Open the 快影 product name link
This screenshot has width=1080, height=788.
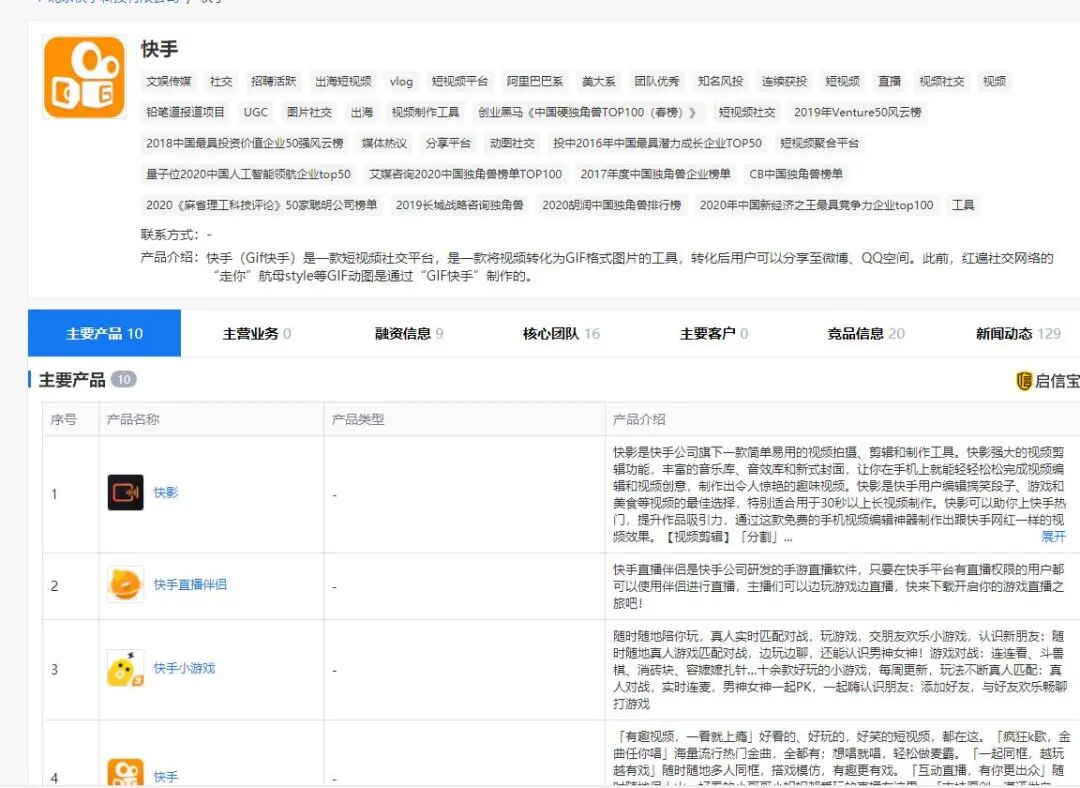click(165, 494)
